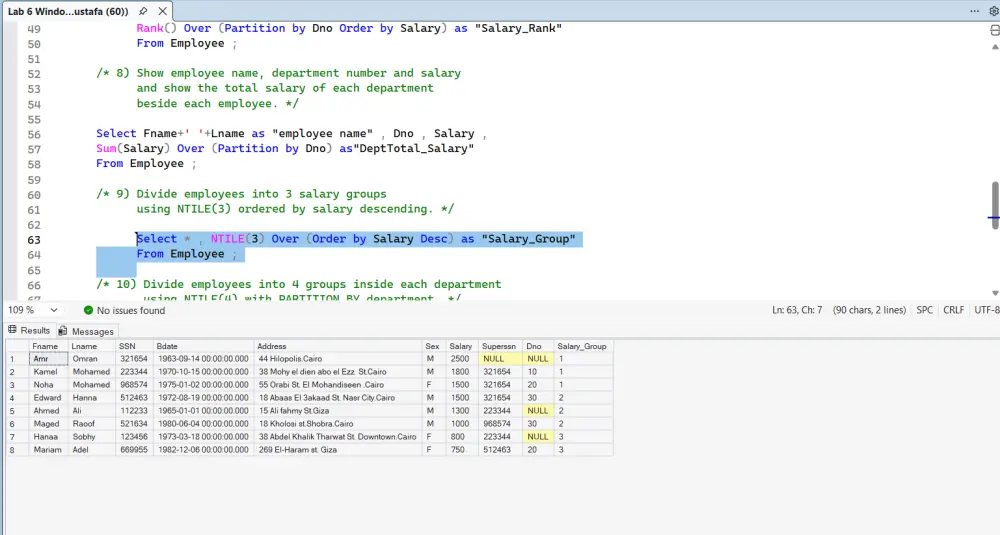Open the 109 % zoom dropdown
The width and height of the screenshot is (1000, 535).
point(54,310)
